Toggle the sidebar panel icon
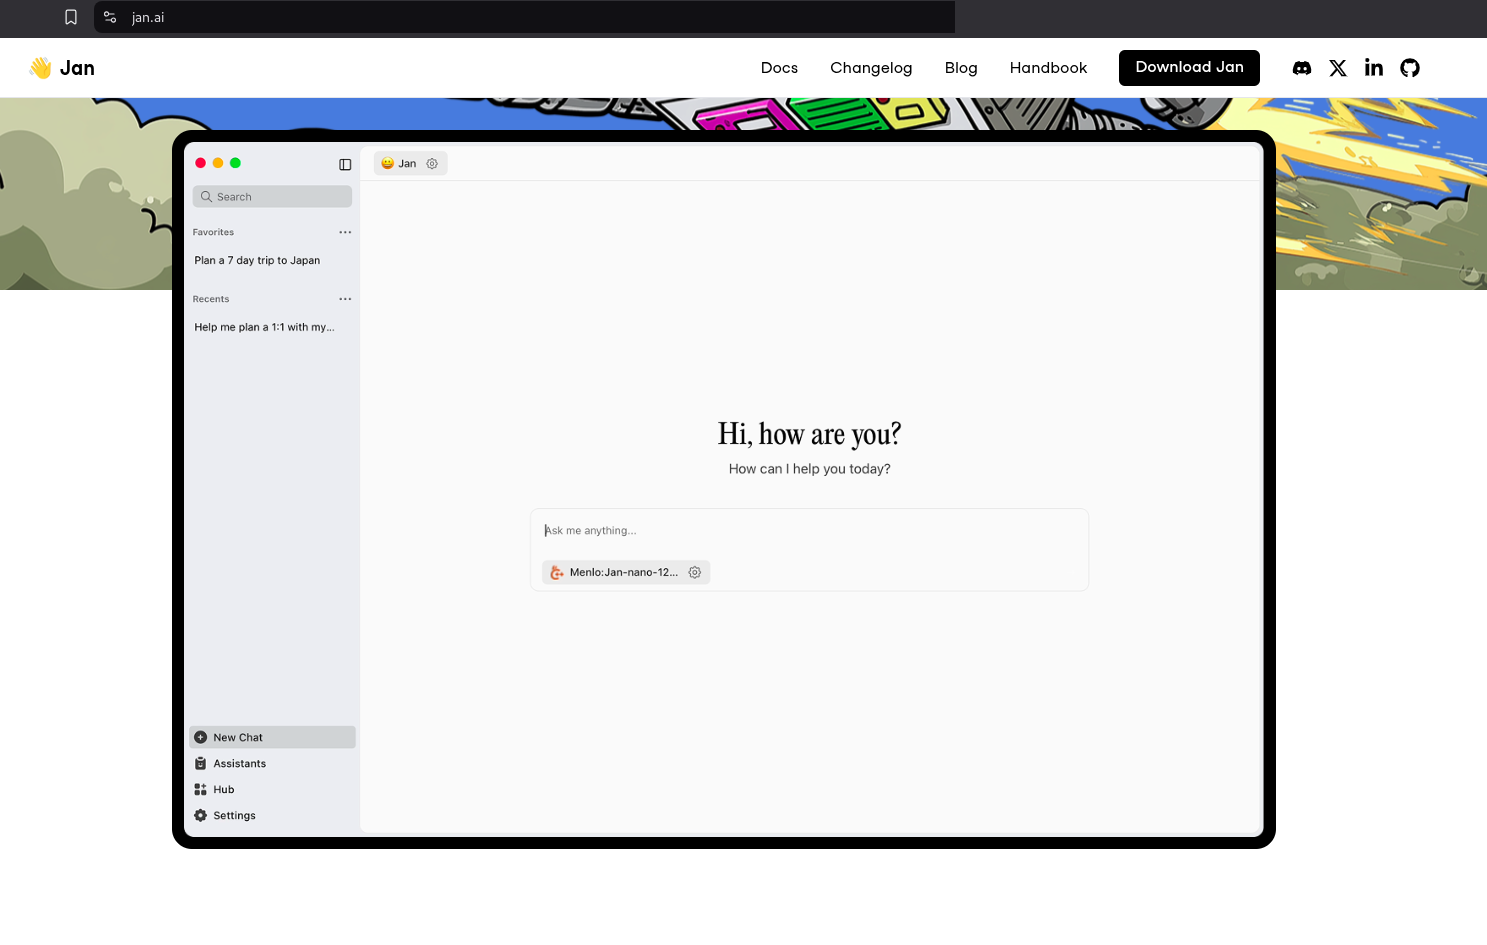Screen dimensions: 1487x945 coord(345,164)
